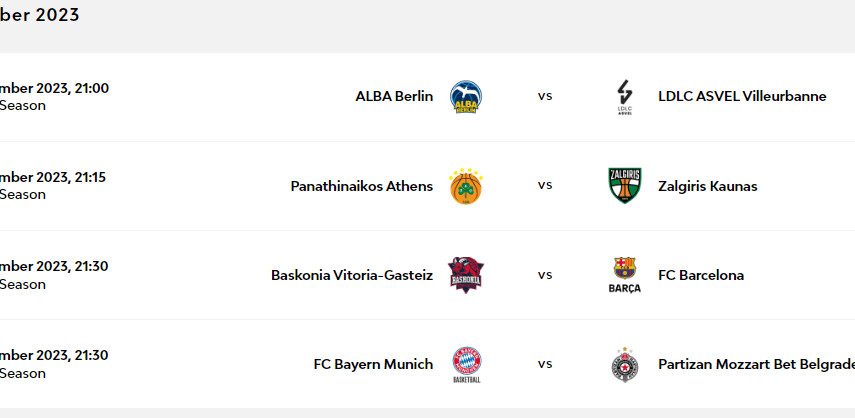This screenshot has height=418, width=855.
Task: Click the ALBA Berlin team logo
Action: tap(466, 97)
